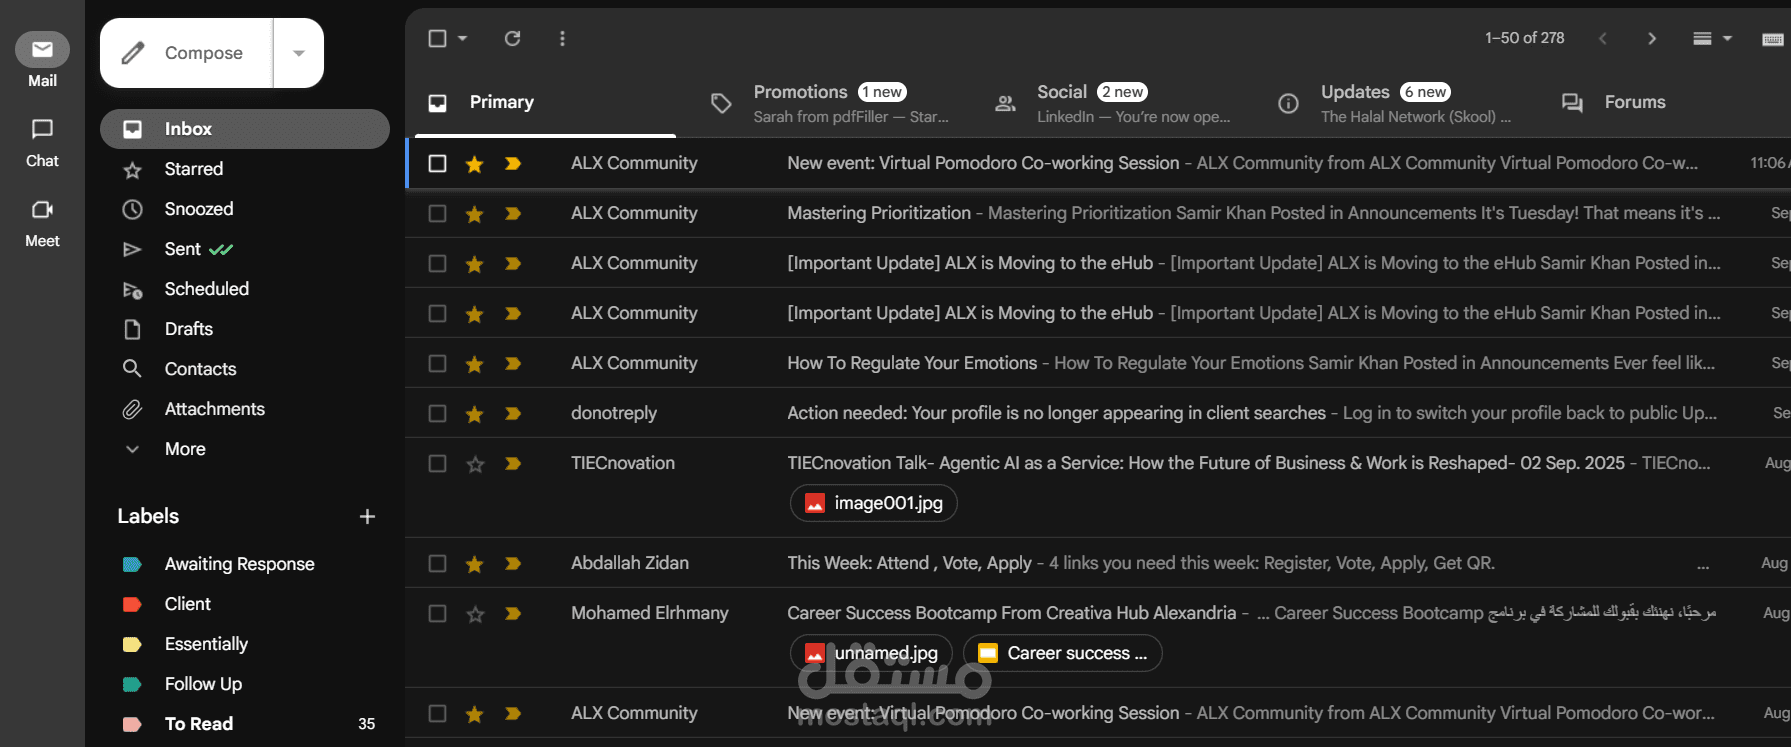The image size is (1791, 747).
Task: Click the plus icon to create a label
Action: click(367, 516)
